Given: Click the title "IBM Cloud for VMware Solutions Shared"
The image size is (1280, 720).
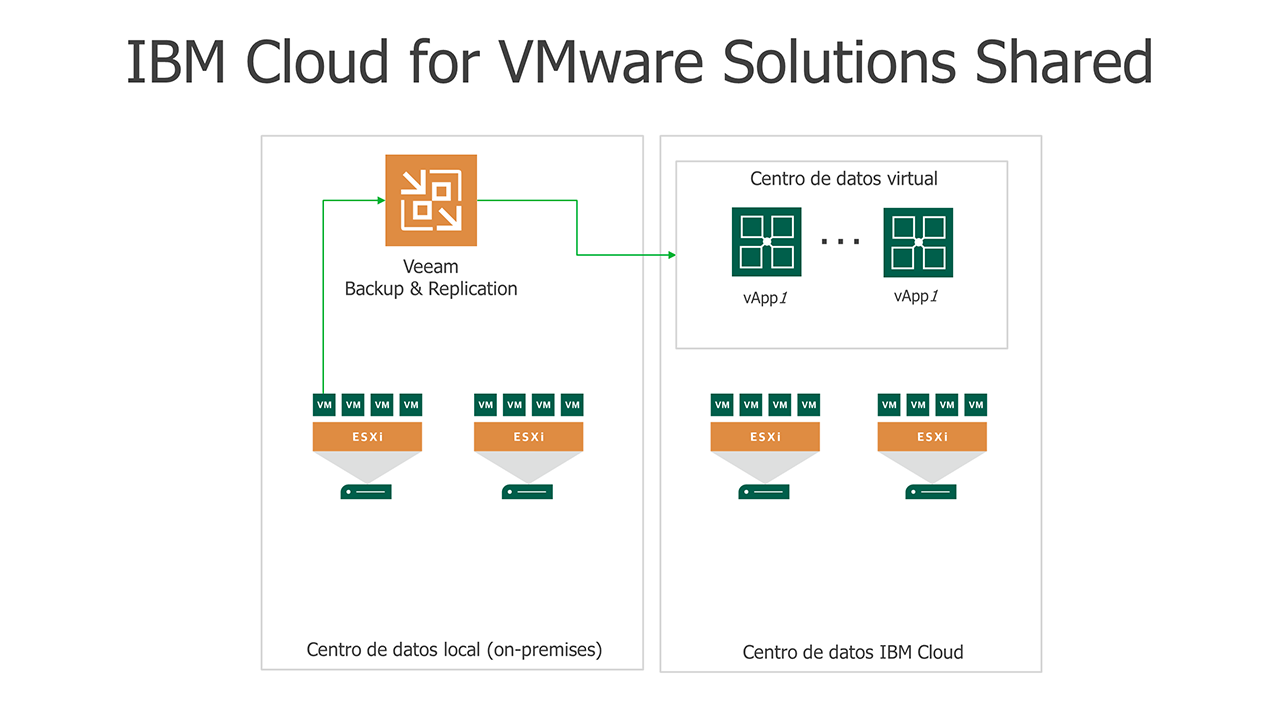Looking at the screenshot, I should click(x=640, y=62).
